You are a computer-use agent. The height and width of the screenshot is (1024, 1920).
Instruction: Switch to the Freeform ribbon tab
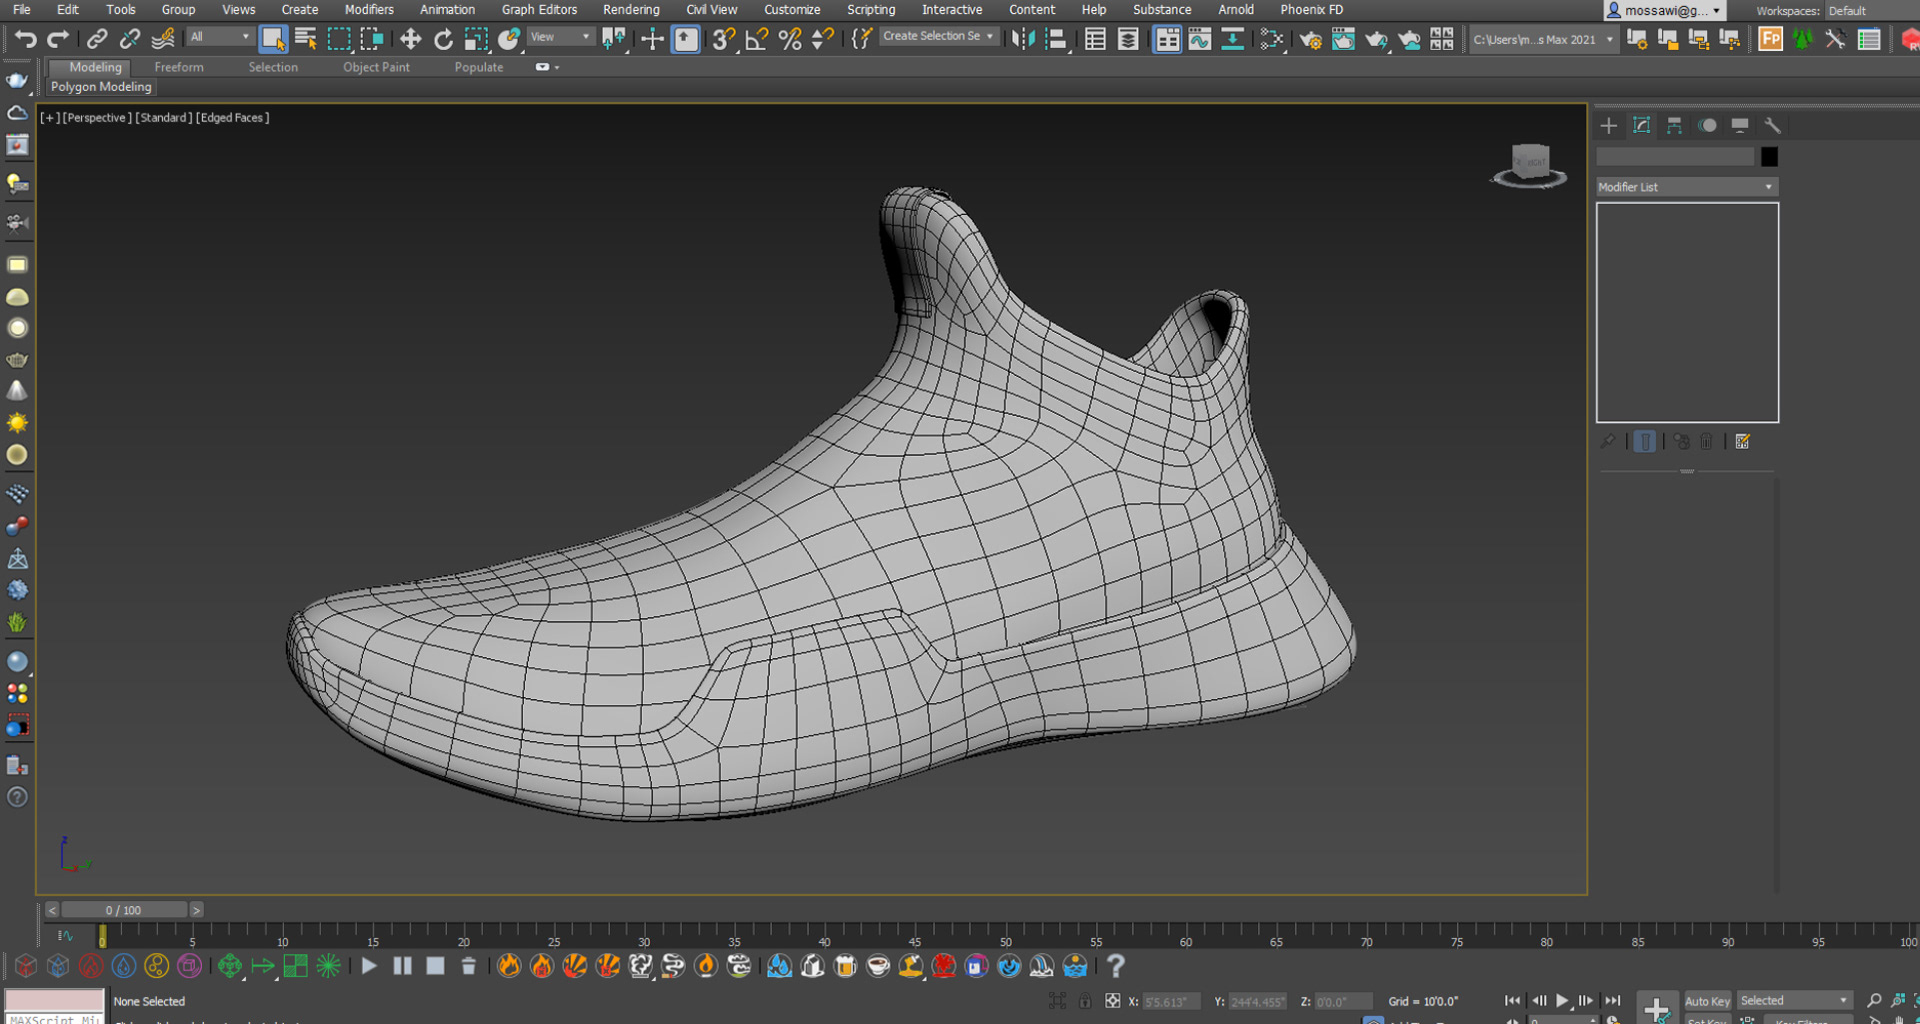point(179,67)
